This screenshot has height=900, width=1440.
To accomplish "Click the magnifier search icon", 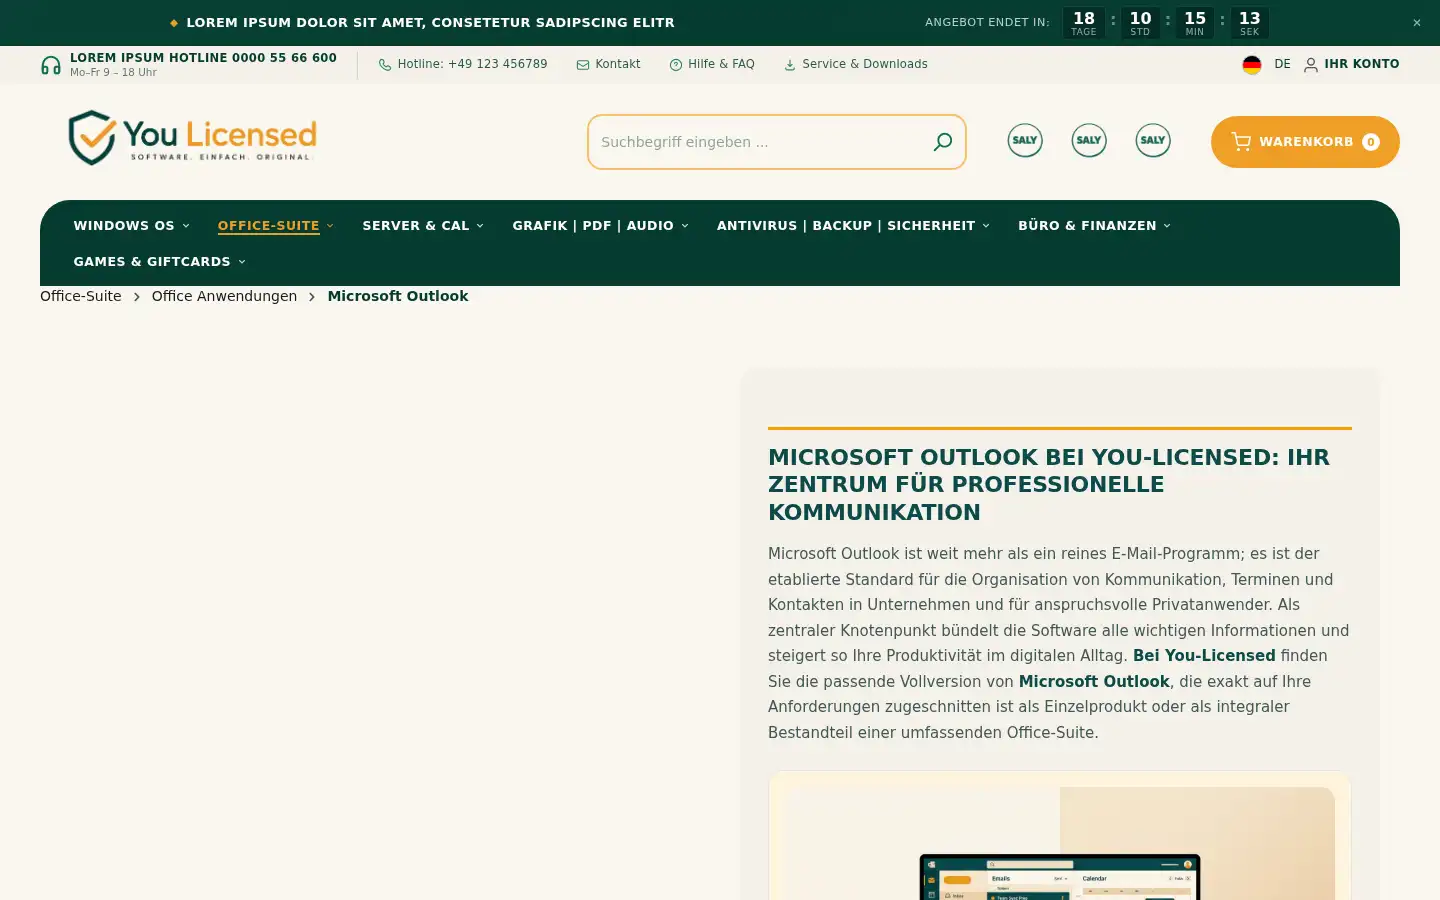I will coord(942,142).
